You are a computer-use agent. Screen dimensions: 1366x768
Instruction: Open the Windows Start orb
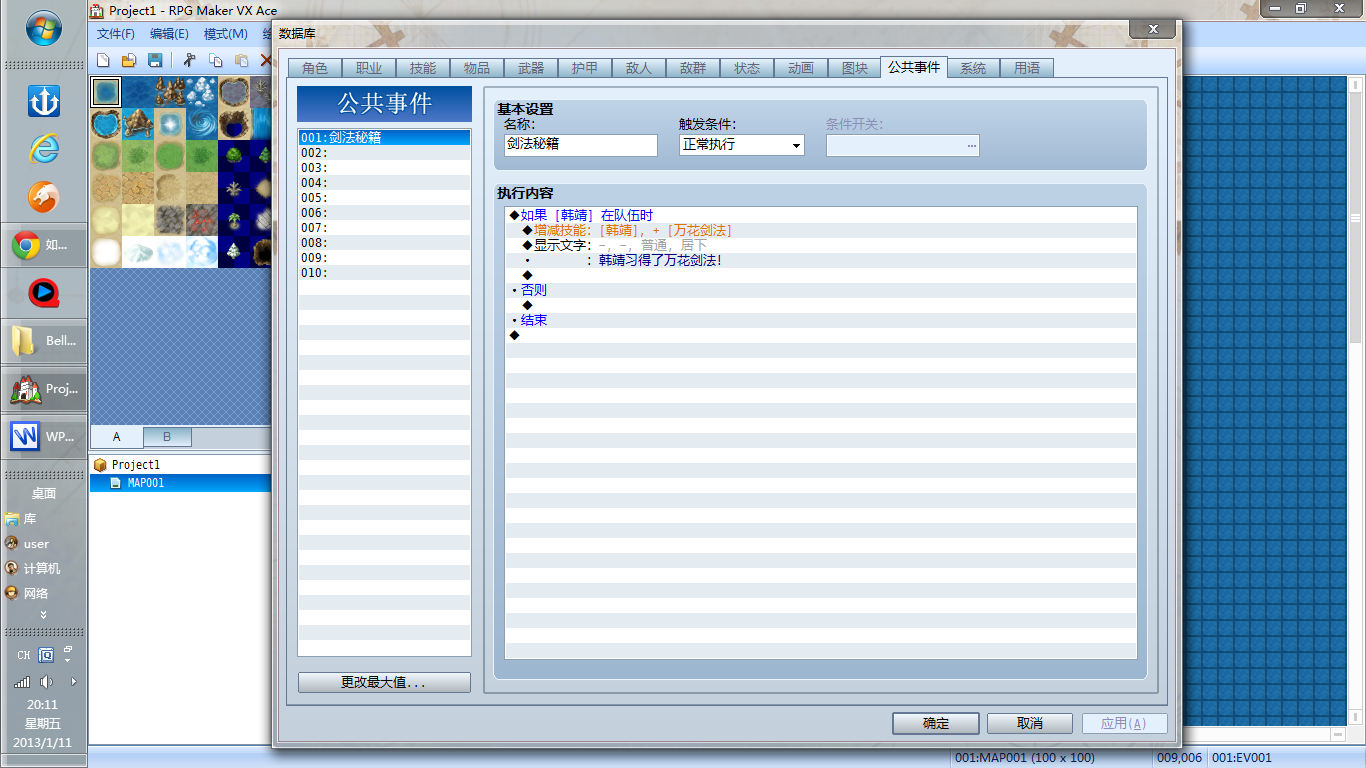click(43, 27)
